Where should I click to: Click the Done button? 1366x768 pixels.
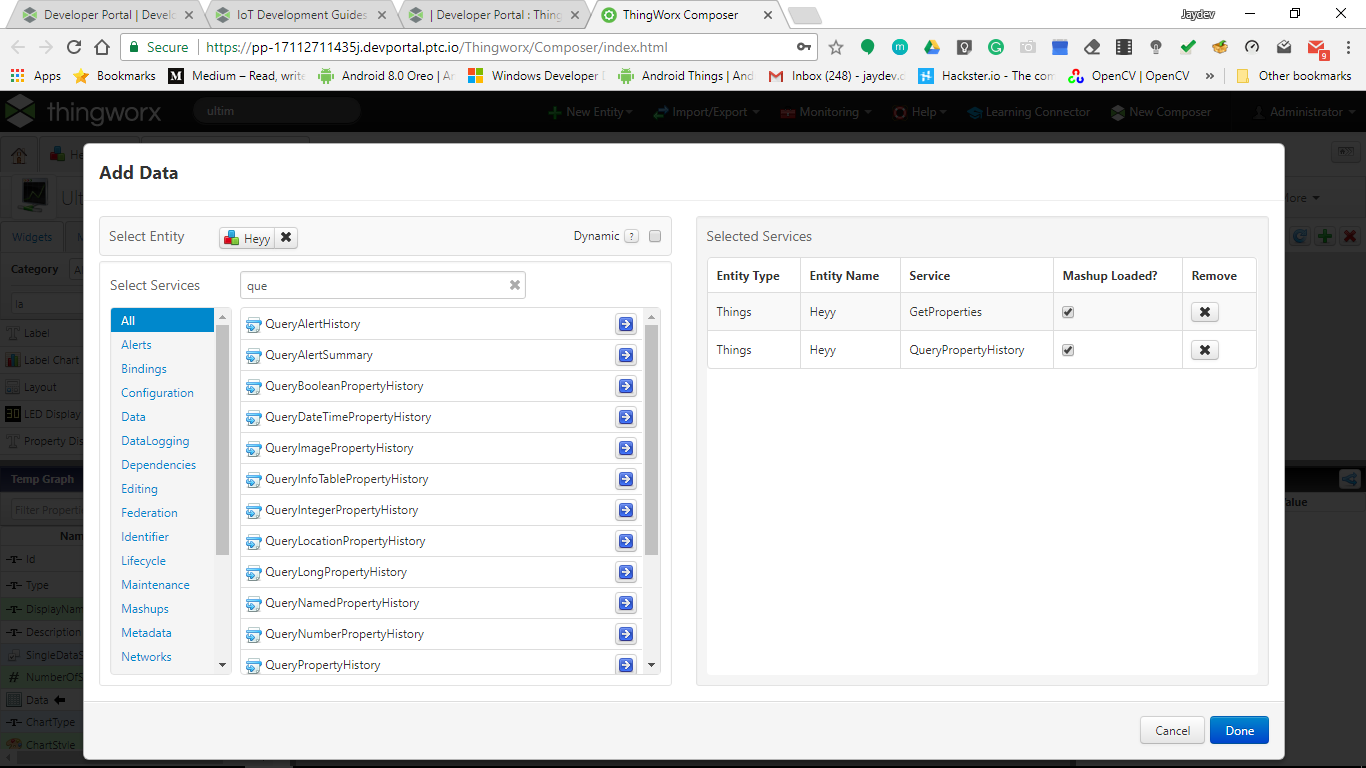pos(1239,730)
